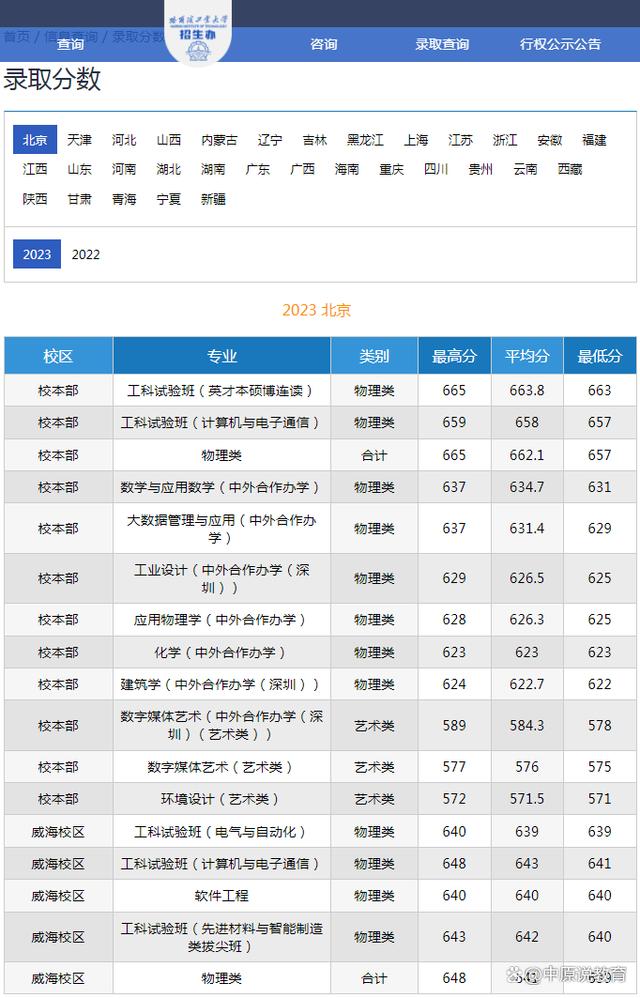640x998 pixels.
Task: Click the university admissions office logo
Action: tap(197, 33)
